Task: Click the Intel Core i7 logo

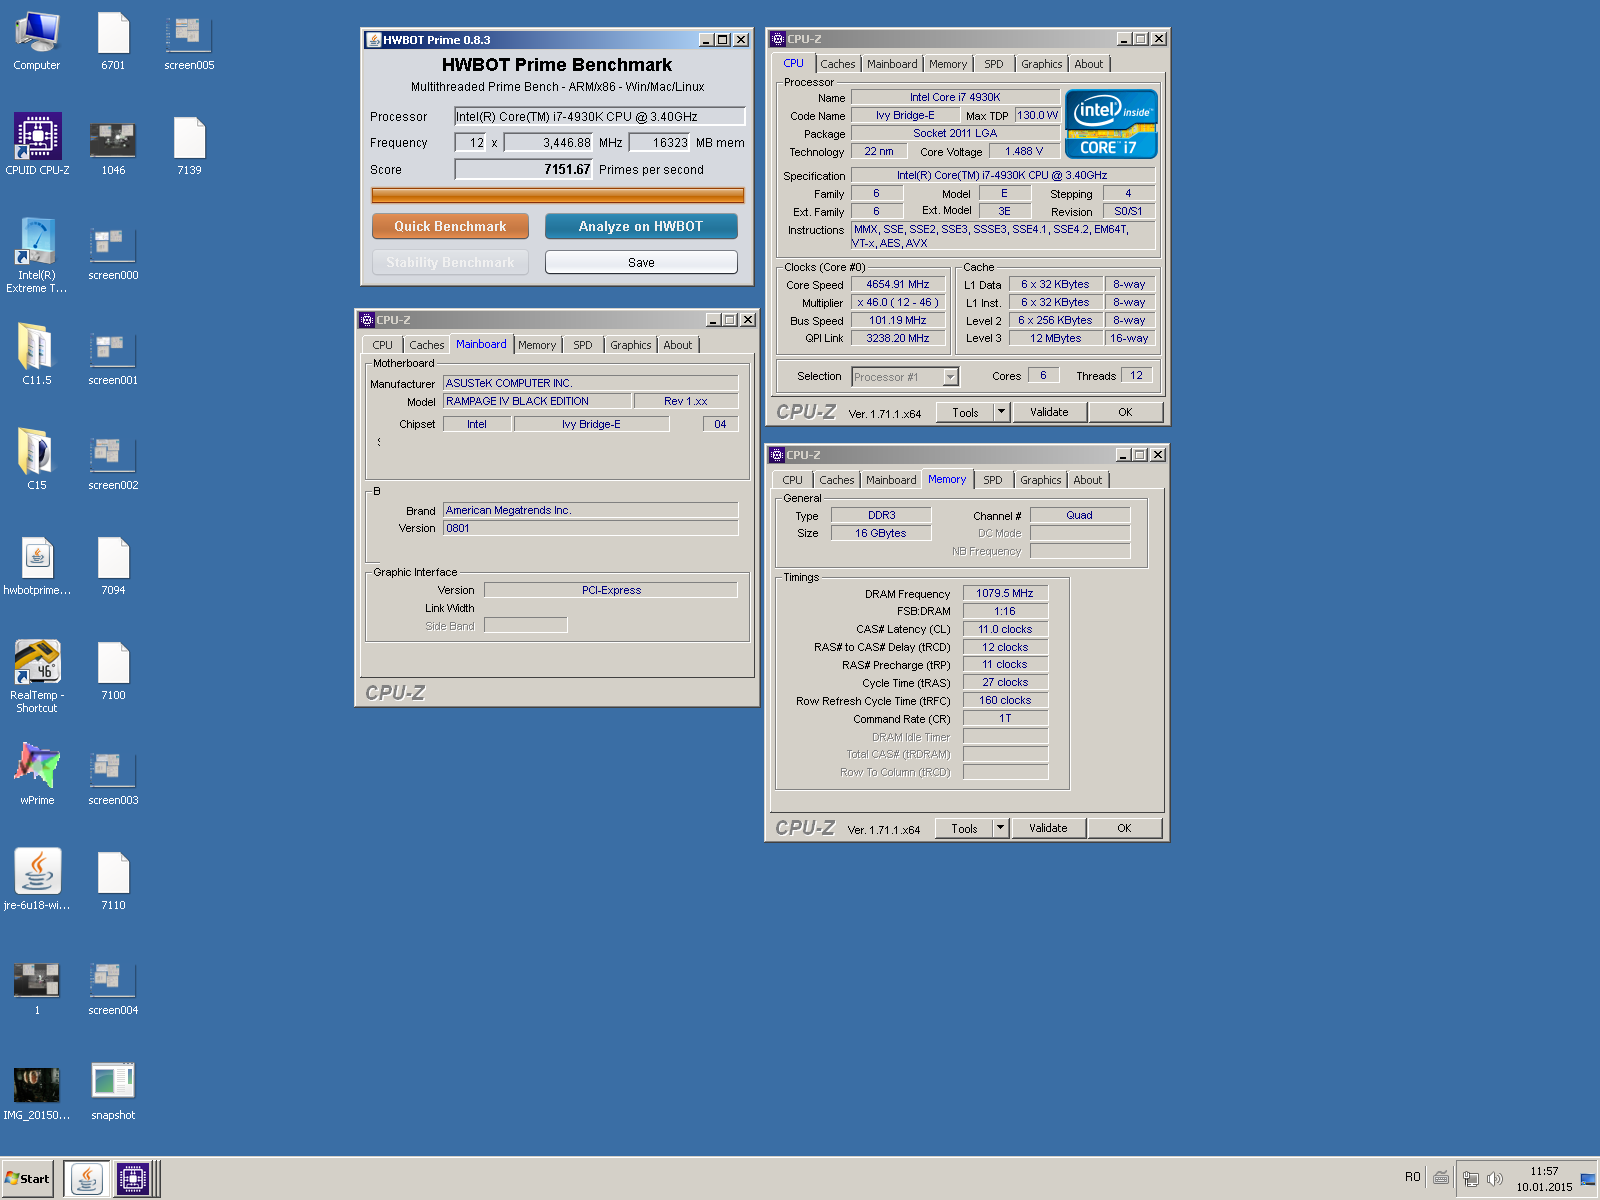Action: point(1111,124)
